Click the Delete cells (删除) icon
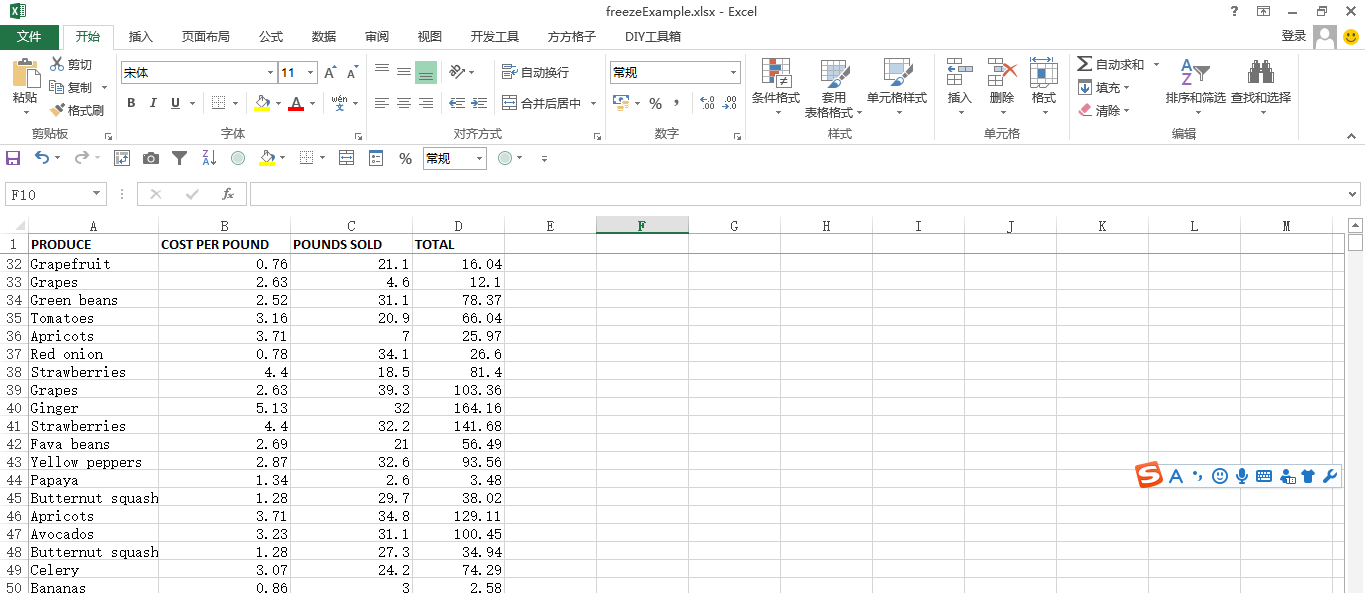This screenshot has height=593, width=1365. [x=1002, y=72]
